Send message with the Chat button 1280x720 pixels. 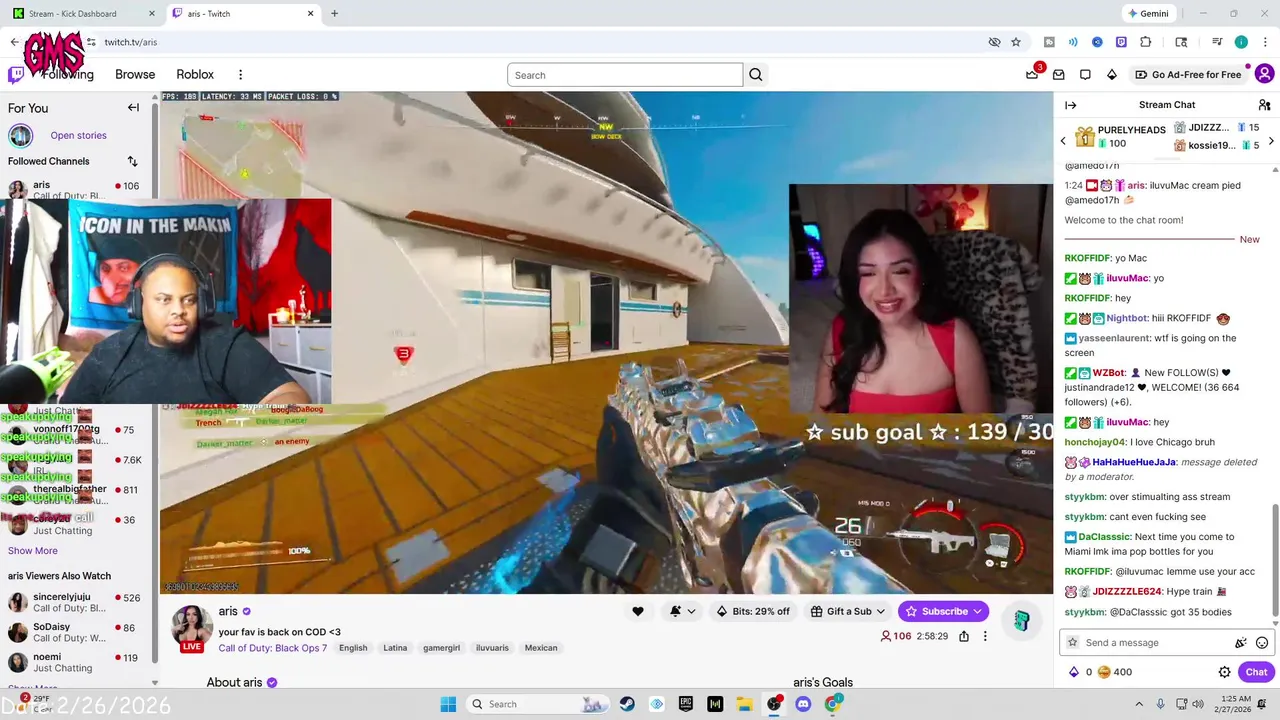pos(1256,672)
